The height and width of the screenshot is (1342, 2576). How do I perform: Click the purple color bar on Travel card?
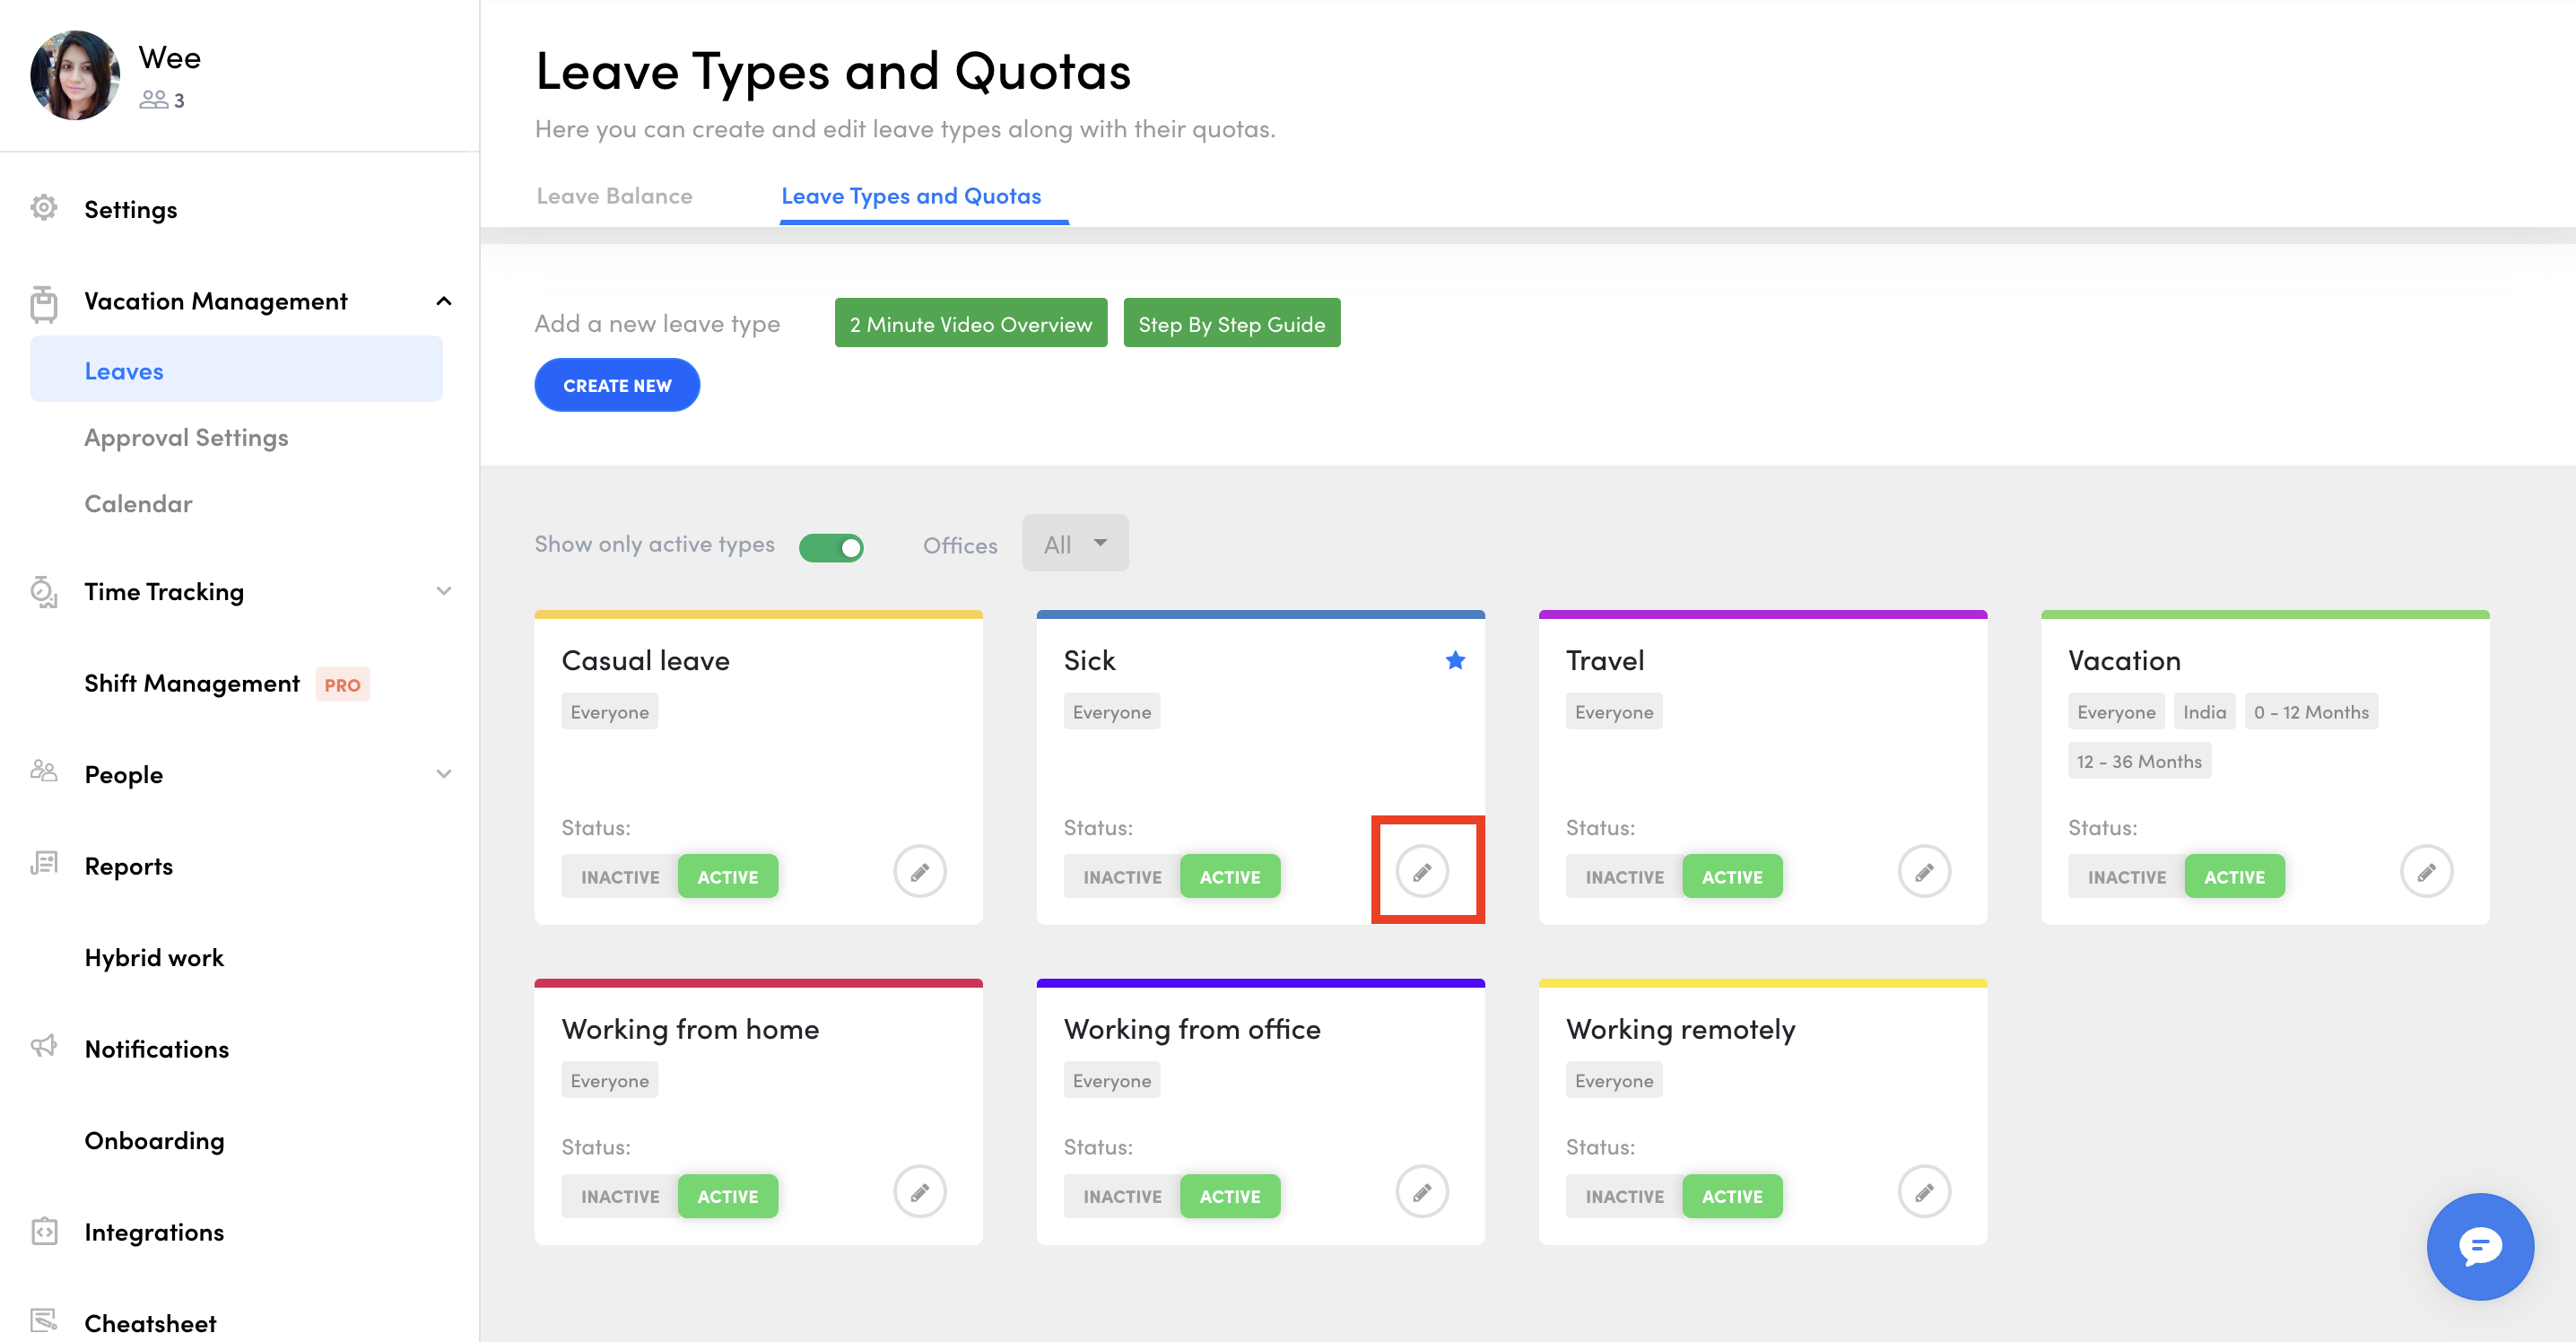[x=1762, y=614]
